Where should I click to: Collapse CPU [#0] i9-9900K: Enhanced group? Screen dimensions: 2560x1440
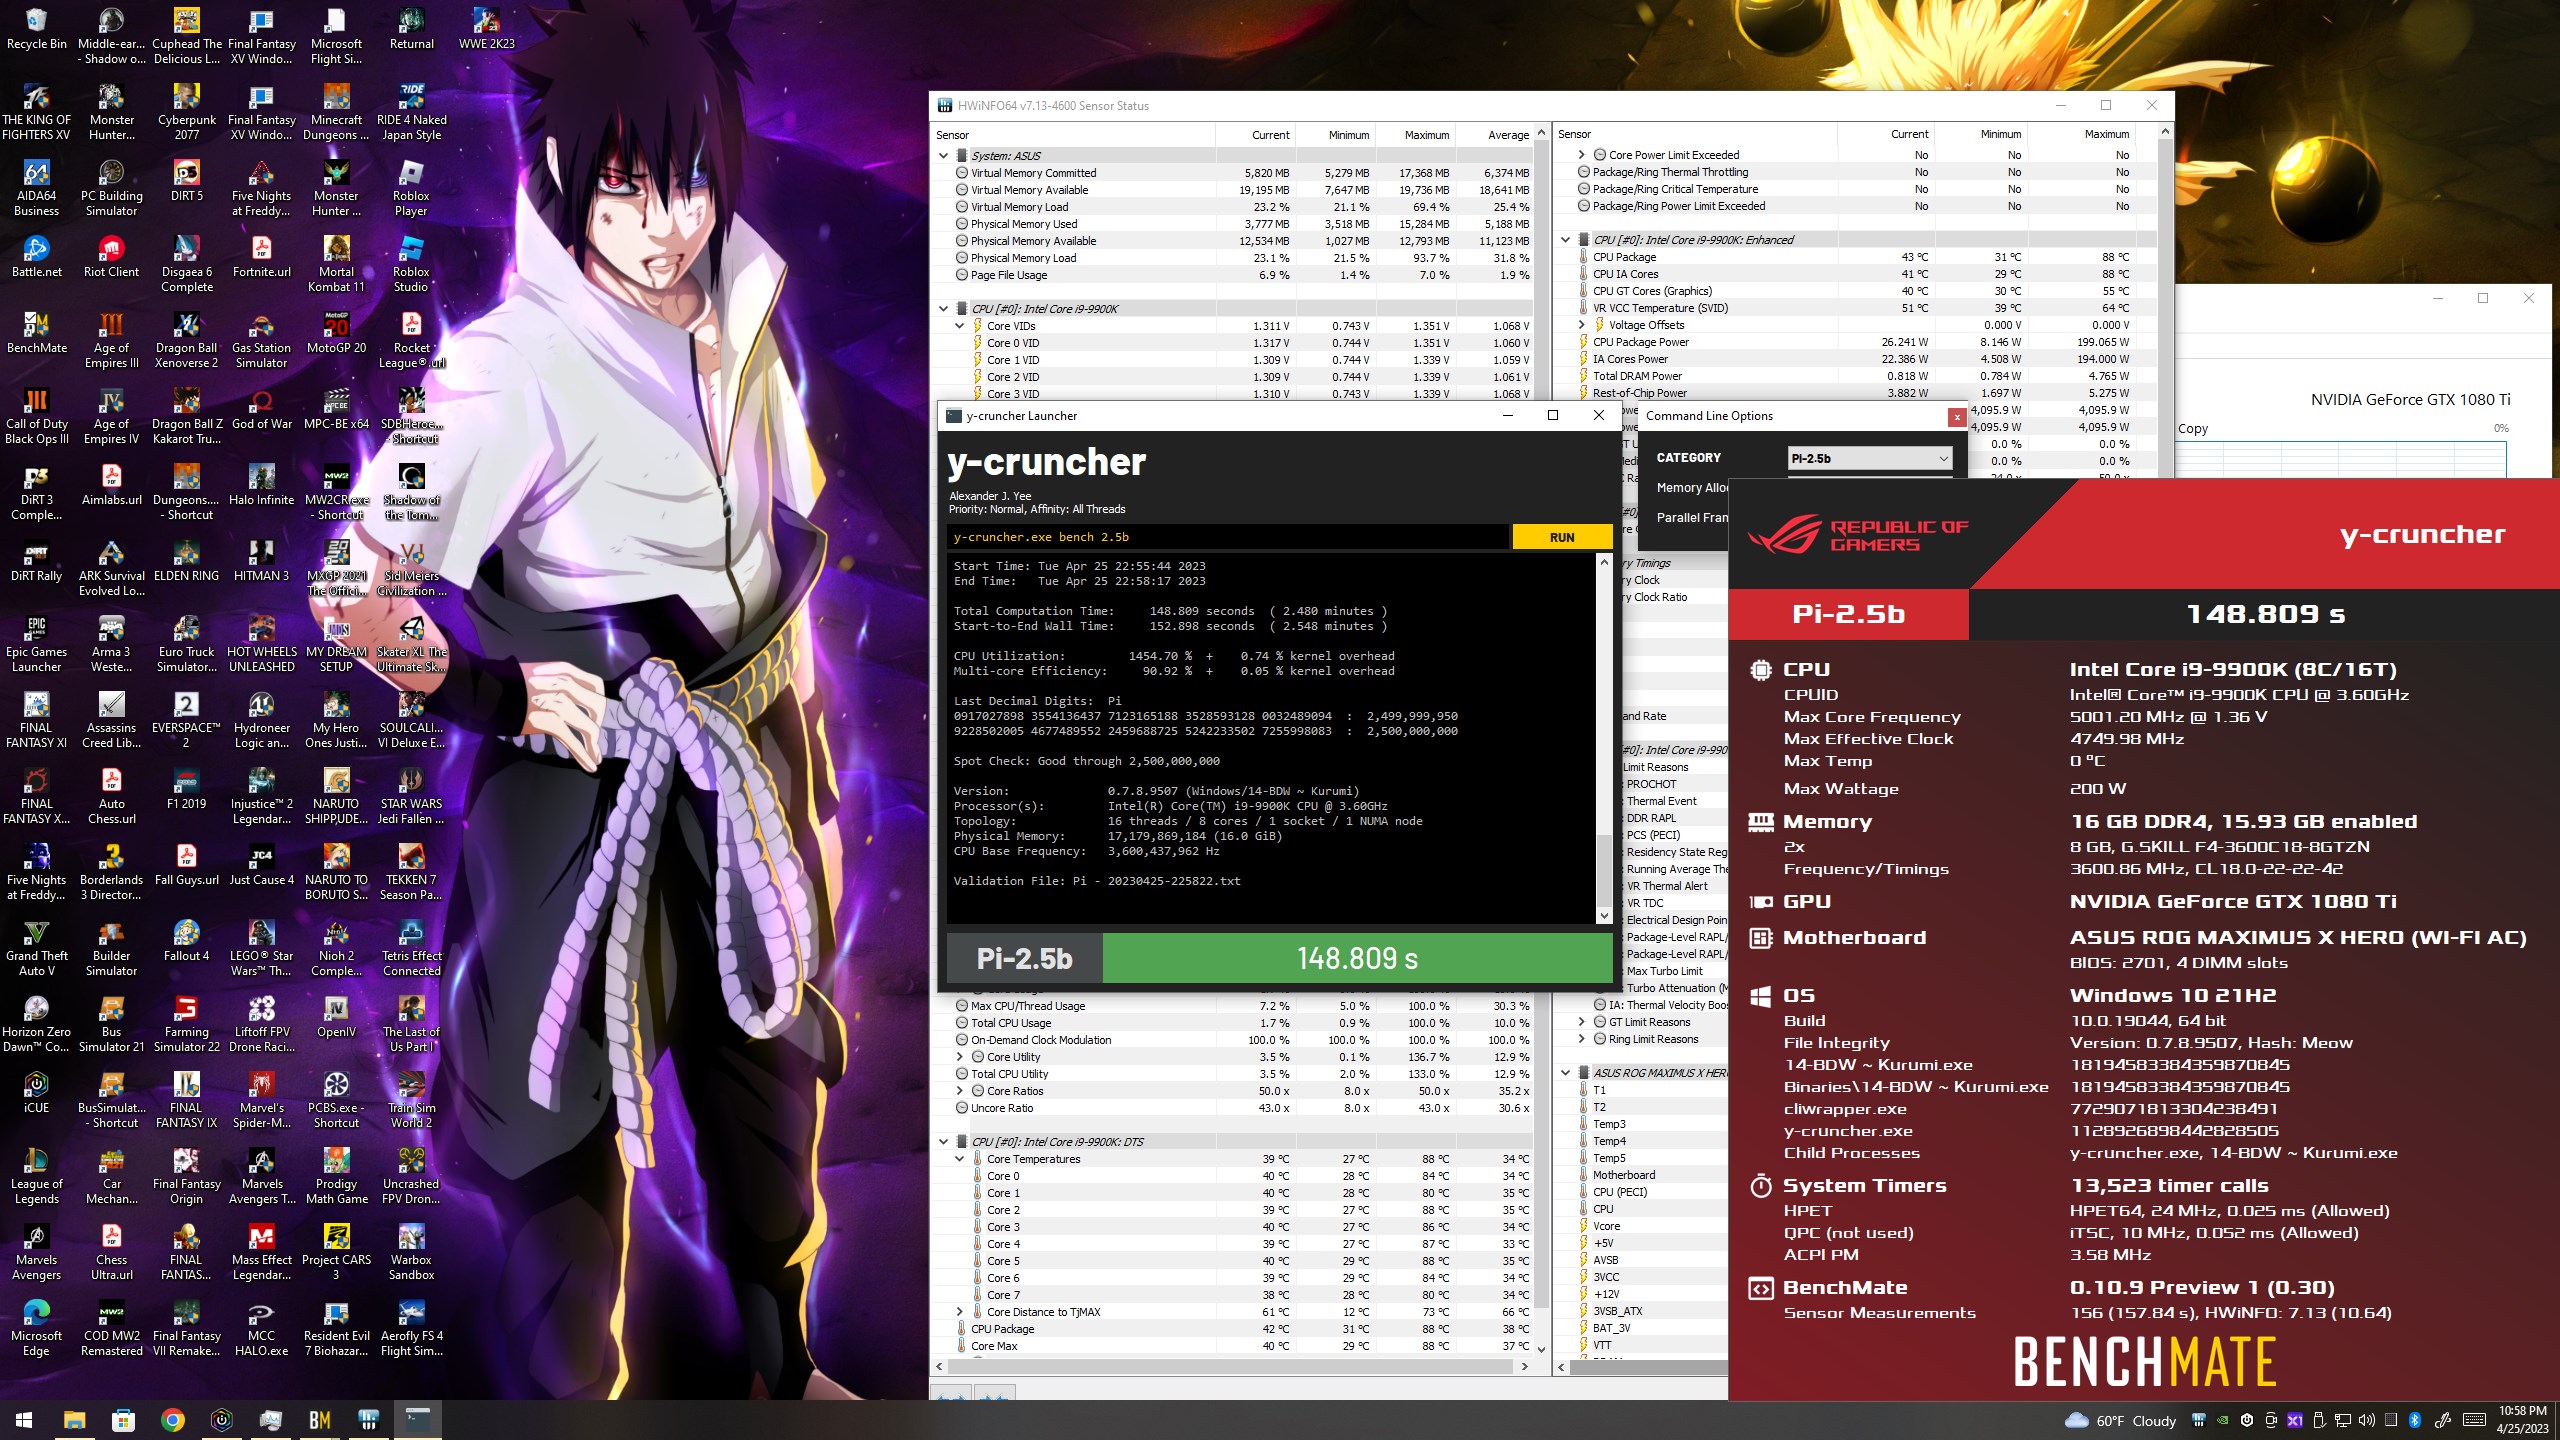pyautogui.click(x=1565, y=240)
